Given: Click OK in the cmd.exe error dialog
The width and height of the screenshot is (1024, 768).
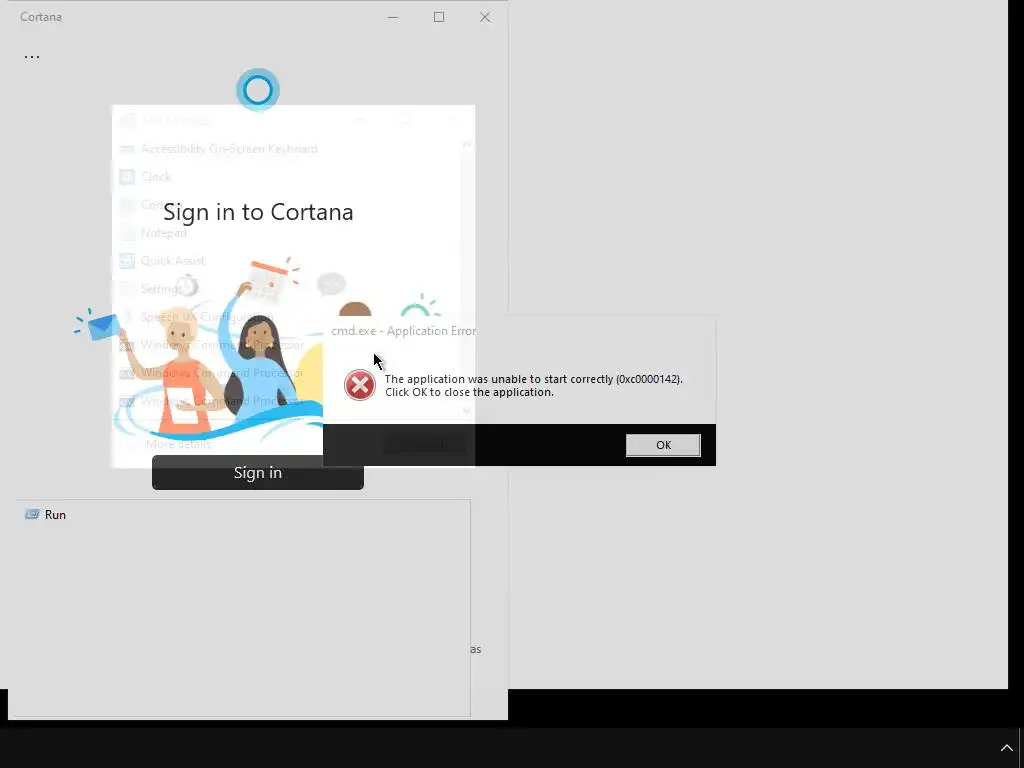Looking at the screenshot, I should coord(663,445).
